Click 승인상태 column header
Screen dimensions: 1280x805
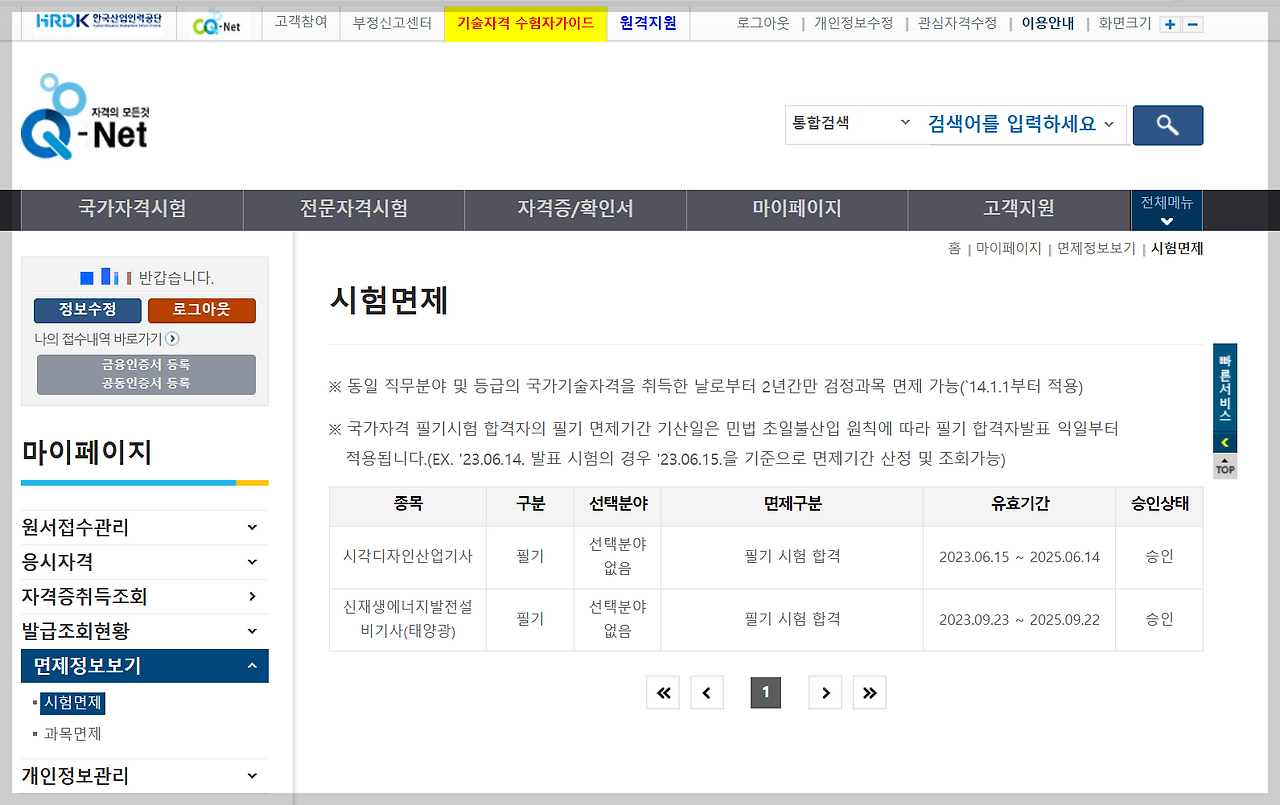point(1160,504)
